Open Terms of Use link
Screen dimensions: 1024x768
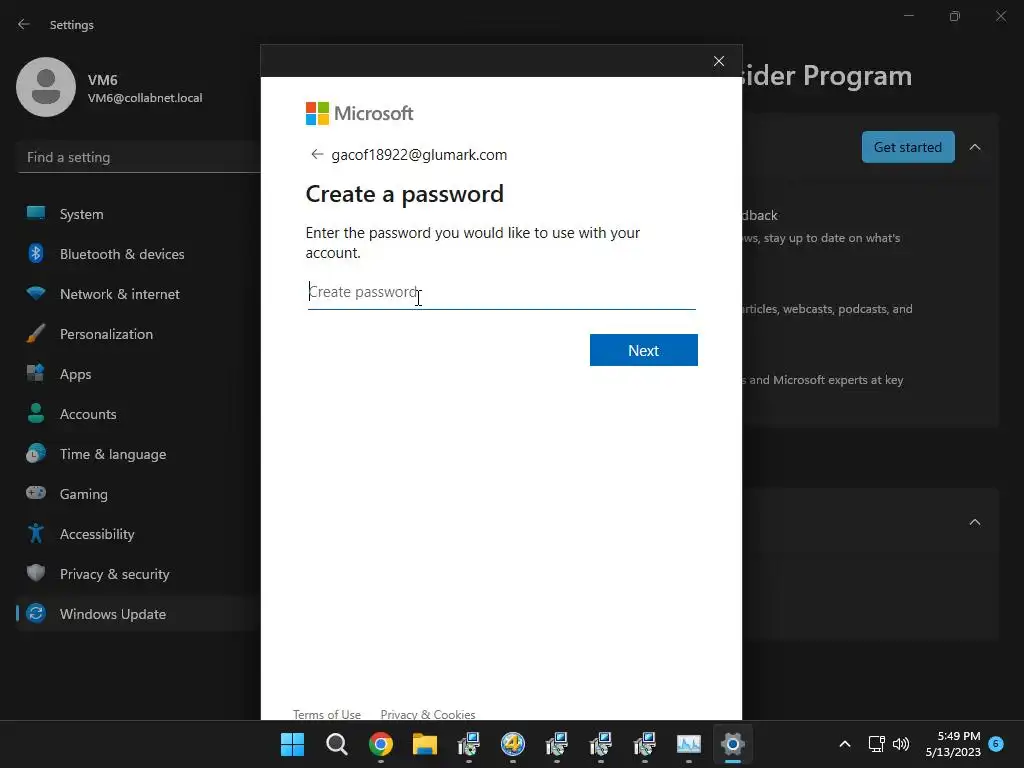point(327,714)
